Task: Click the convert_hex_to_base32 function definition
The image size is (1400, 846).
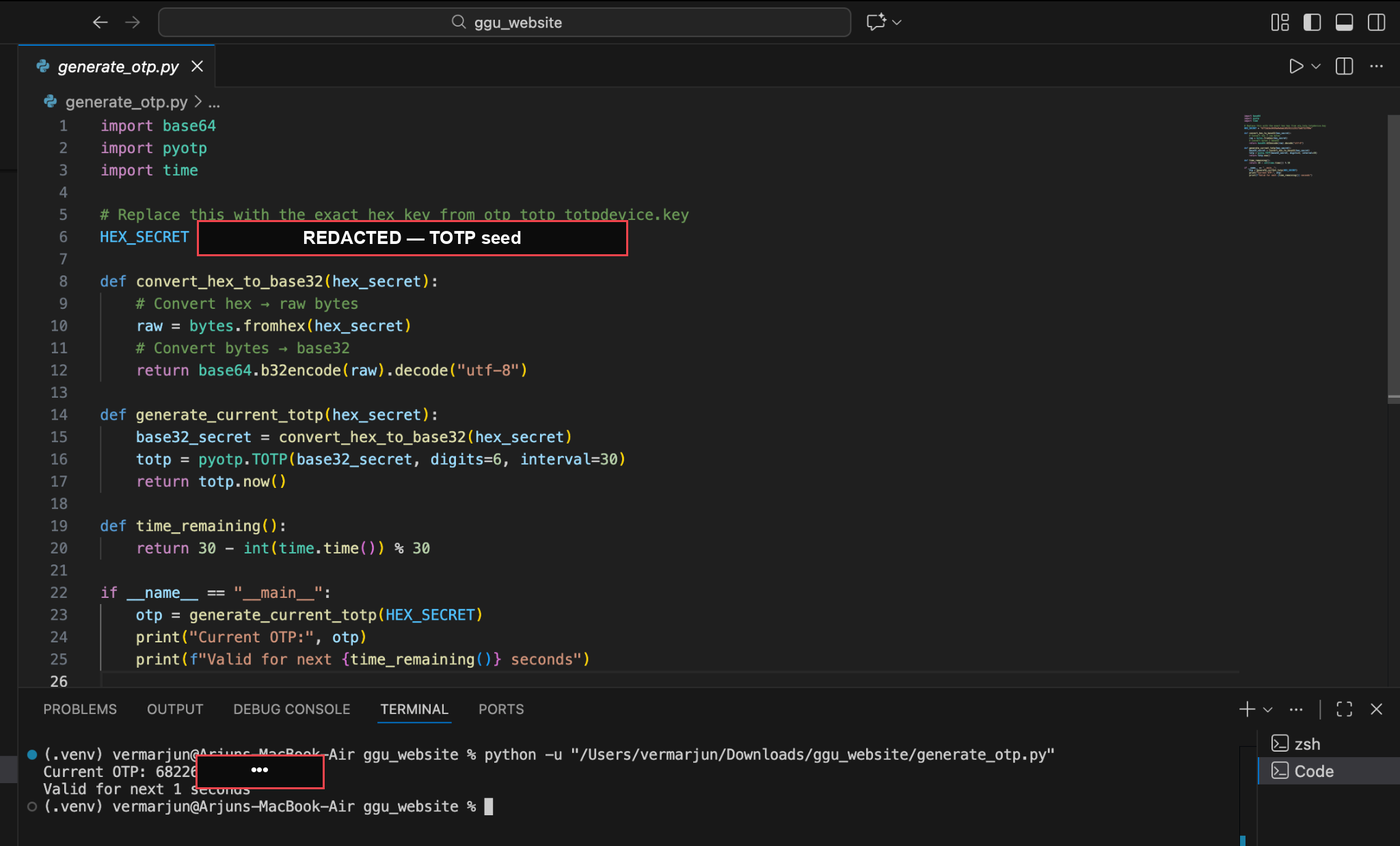Action: coord(269,281)
